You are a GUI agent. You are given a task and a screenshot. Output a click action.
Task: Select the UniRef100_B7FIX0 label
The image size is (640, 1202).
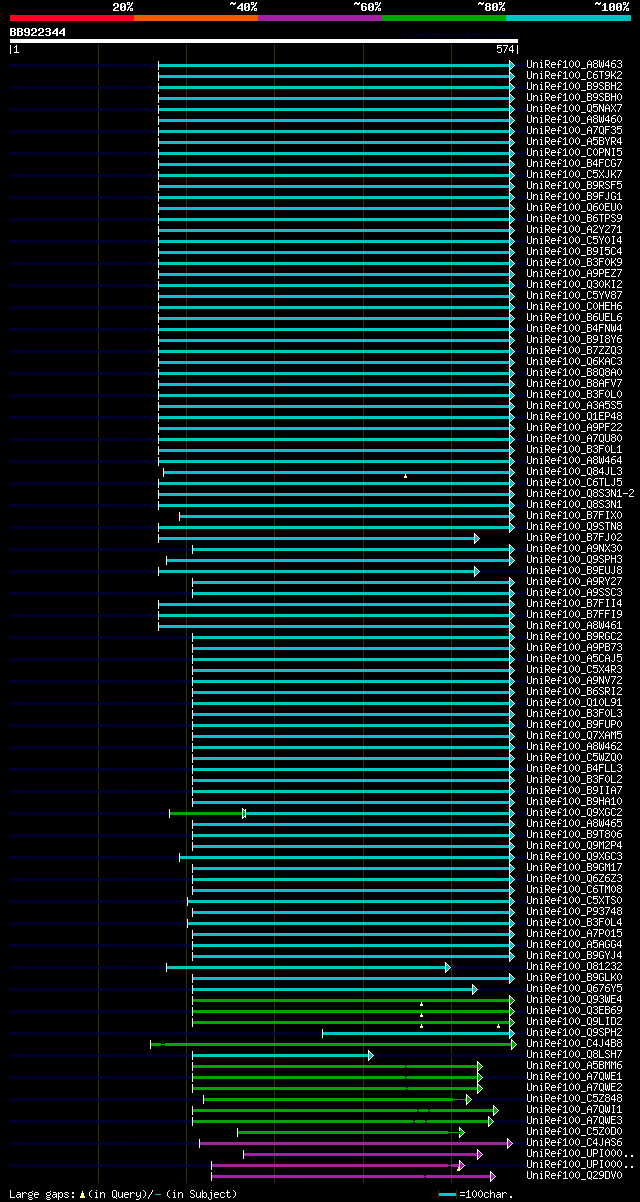(x=574, y=515)
